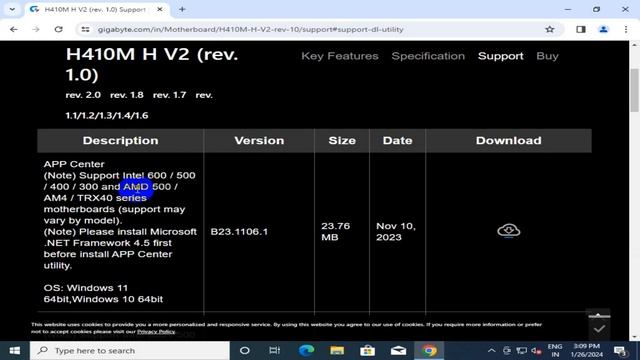Switch to Chrome on the taskbar
The width and height of the screenshot is (640, 360).
pyautogui.click(x=429, y=351)
